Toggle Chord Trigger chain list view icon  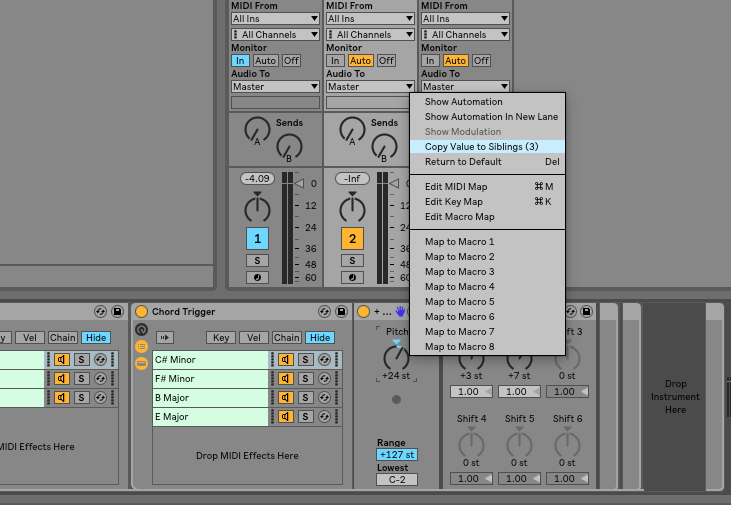pyautogui.click(x=141, y=346)
